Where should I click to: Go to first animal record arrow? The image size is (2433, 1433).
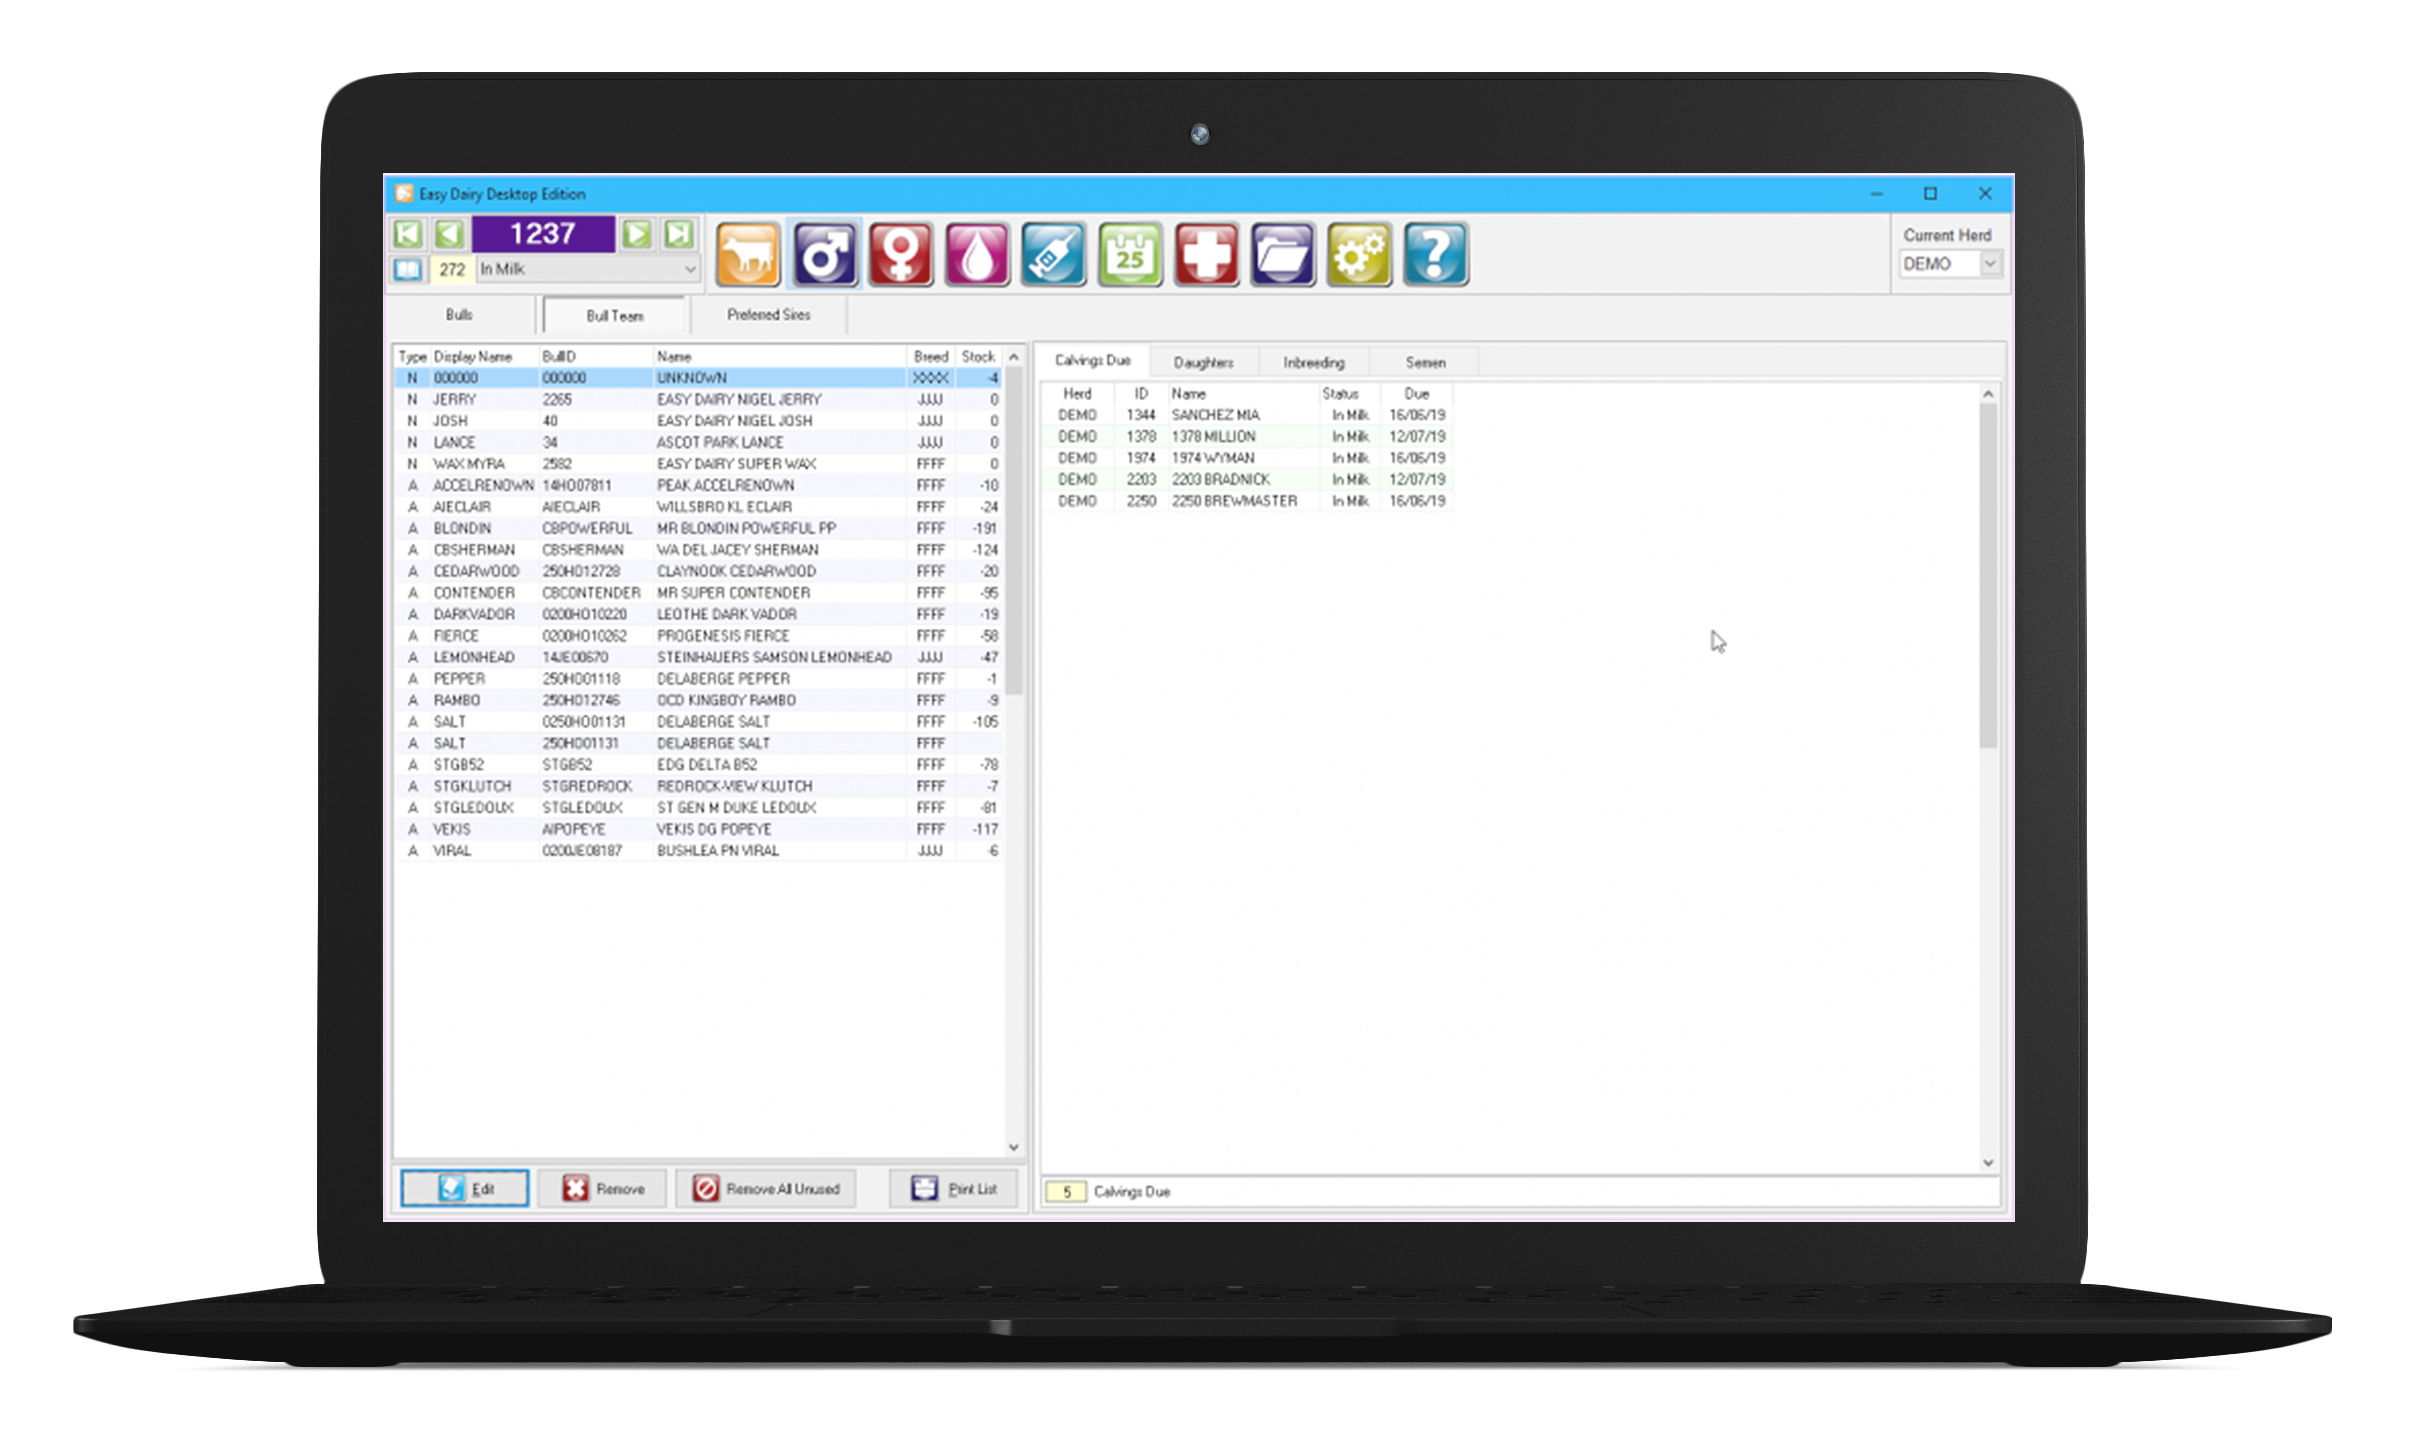(x=407, y=234)
